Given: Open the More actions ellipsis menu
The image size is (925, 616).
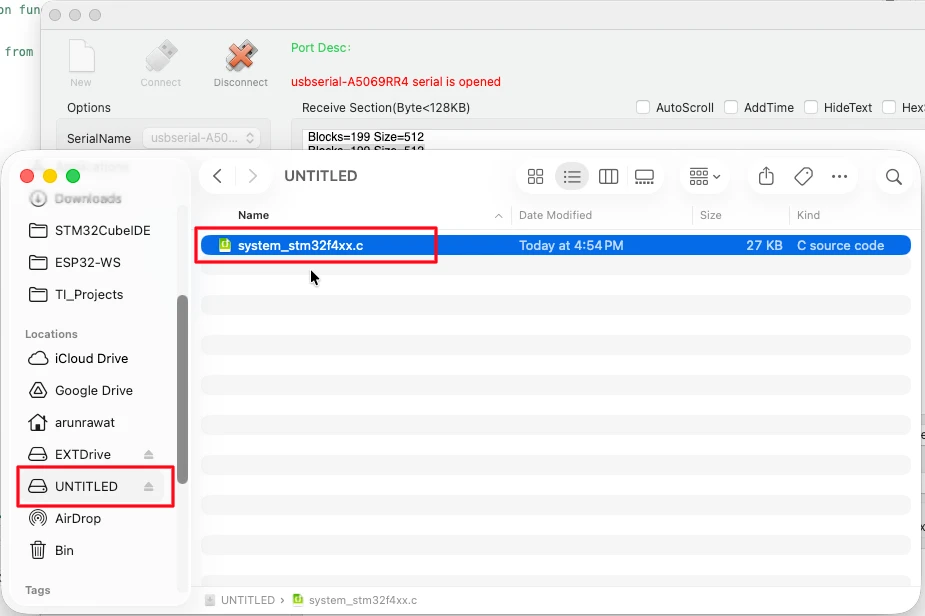Looking at the screenshot, I should pos(839,176).
